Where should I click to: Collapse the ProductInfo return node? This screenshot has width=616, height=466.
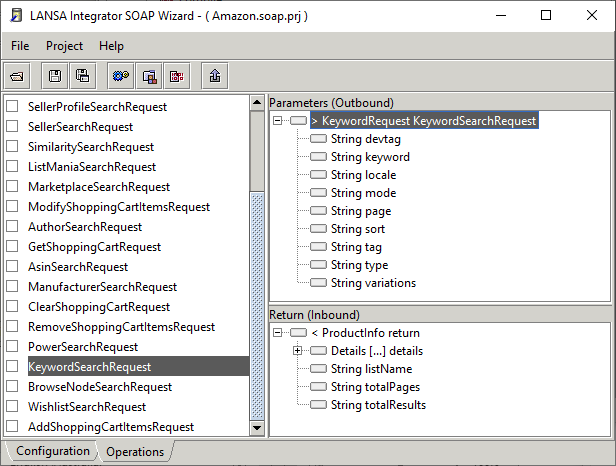click(278, 333)
